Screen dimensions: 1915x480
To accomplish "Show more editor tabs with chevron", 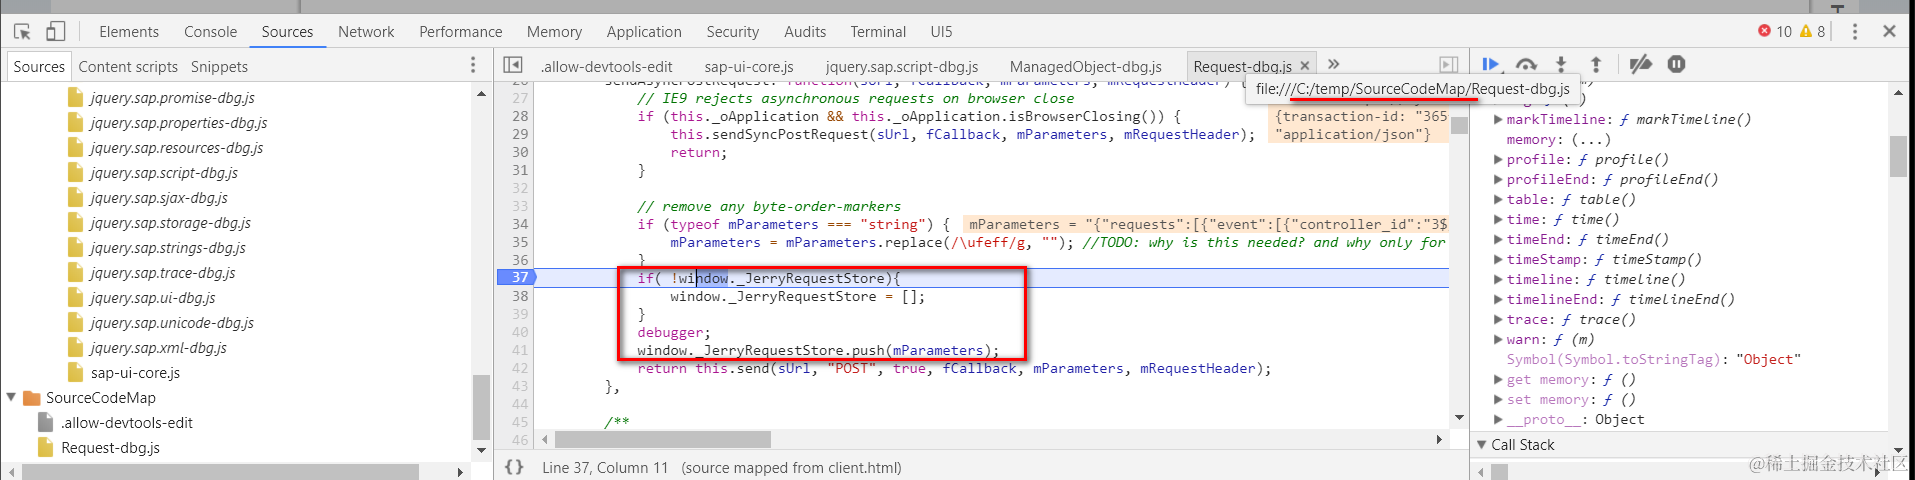I will [x=1333, y=64].
